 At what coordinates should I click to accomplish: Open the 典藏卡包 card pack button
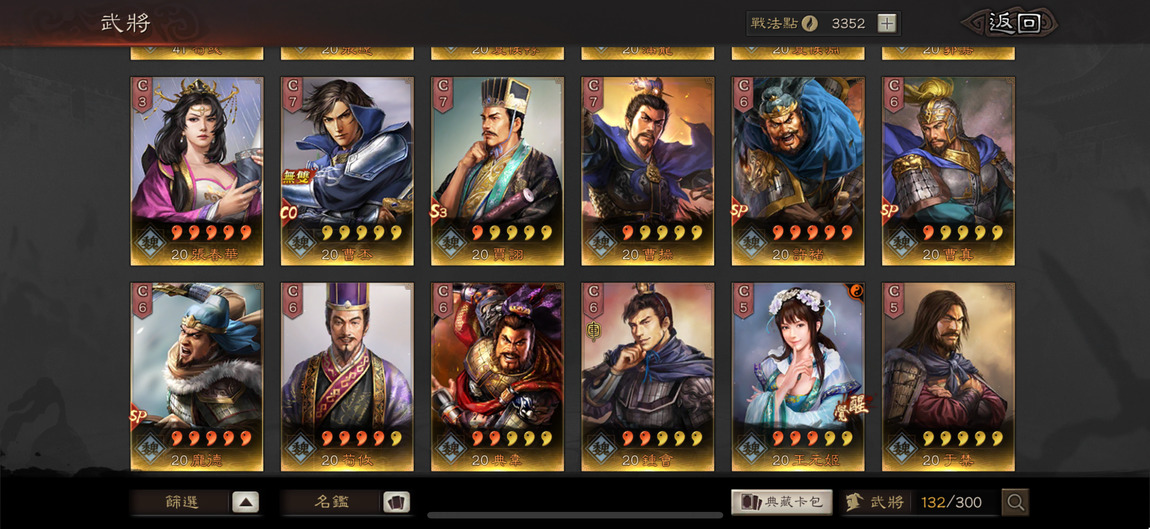click(782, 503)
